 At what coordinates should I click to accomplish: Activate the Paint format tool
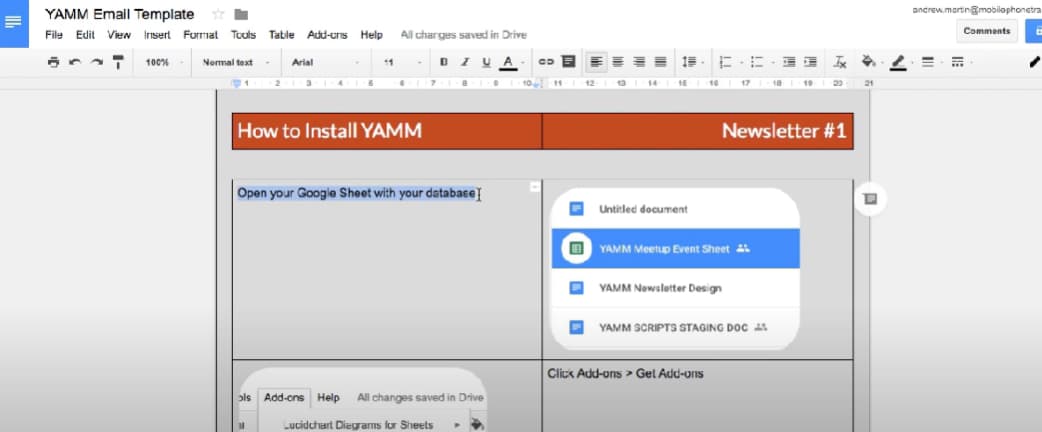click(x=118, y=62)
